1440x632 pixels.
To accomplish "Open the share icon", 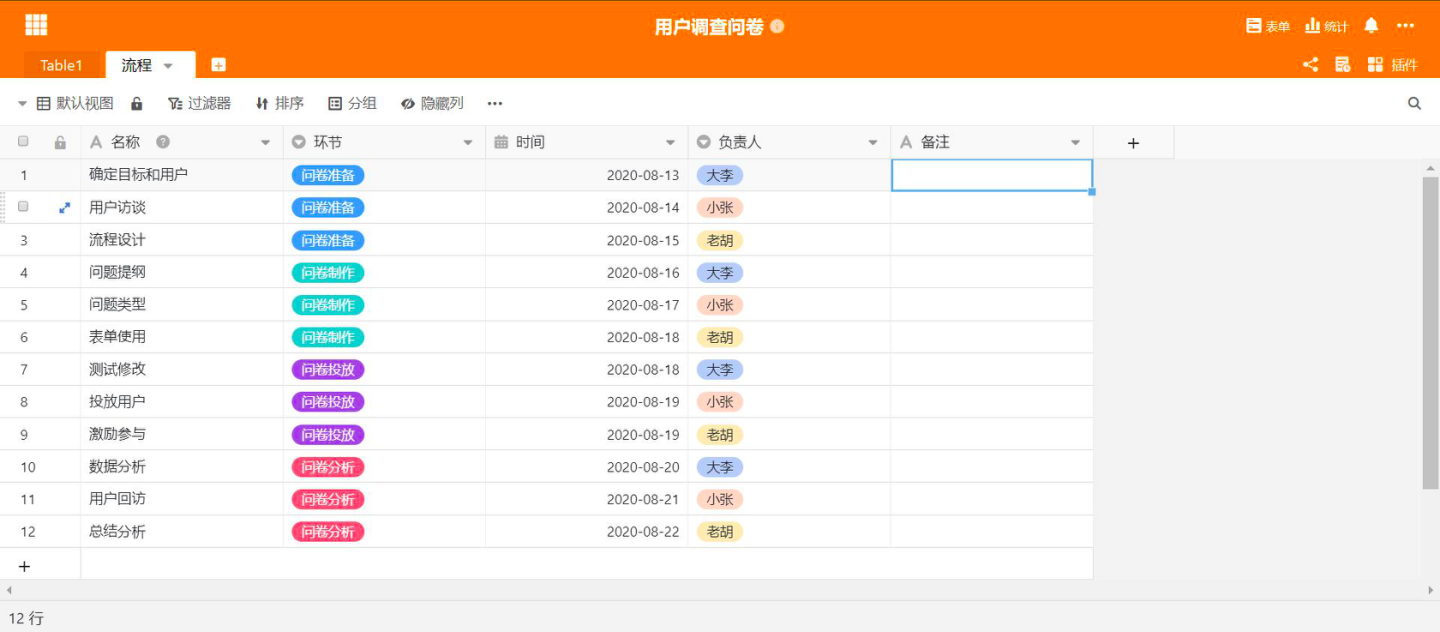I will [1310, 65].
